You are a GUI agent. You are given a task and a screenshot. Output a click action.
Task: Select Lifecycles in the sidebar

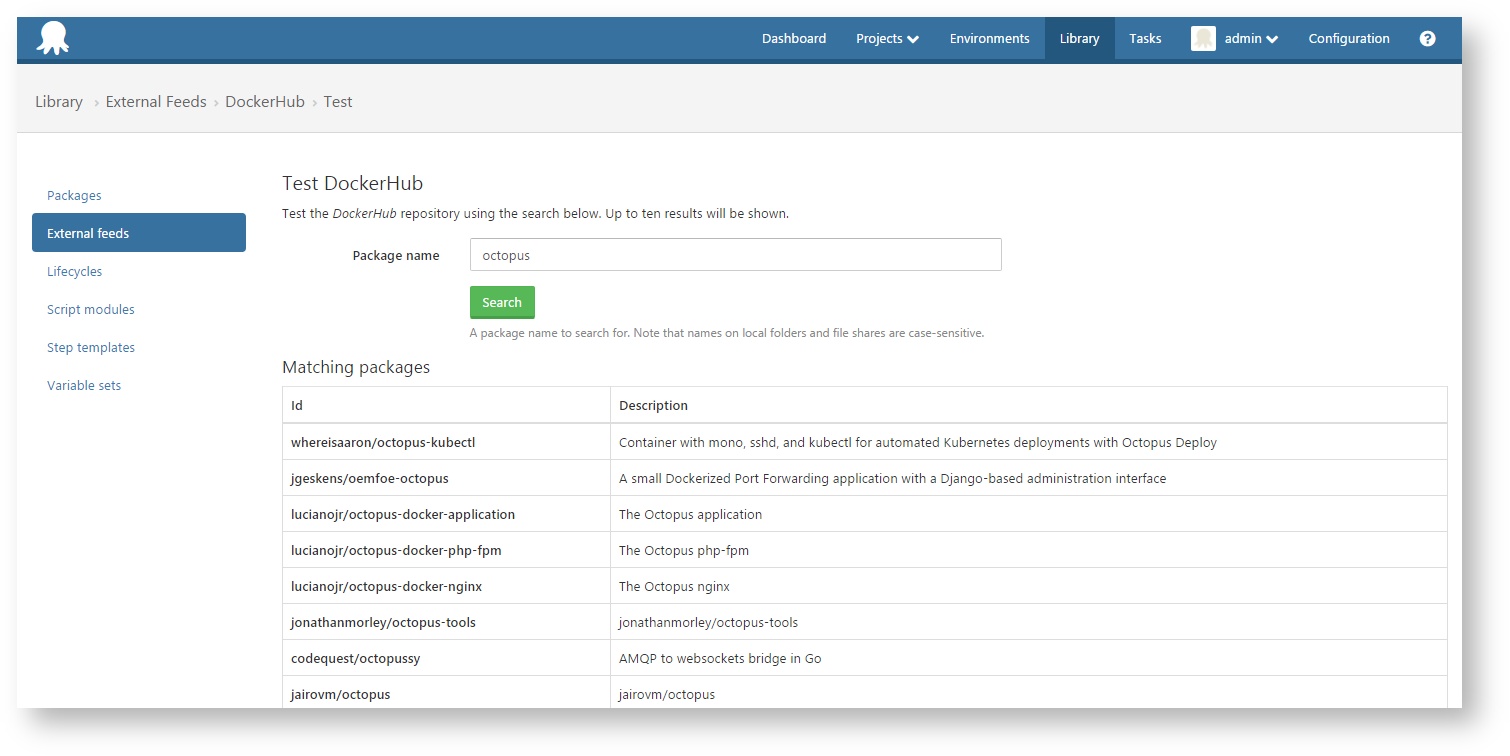(x=74, y=271)
